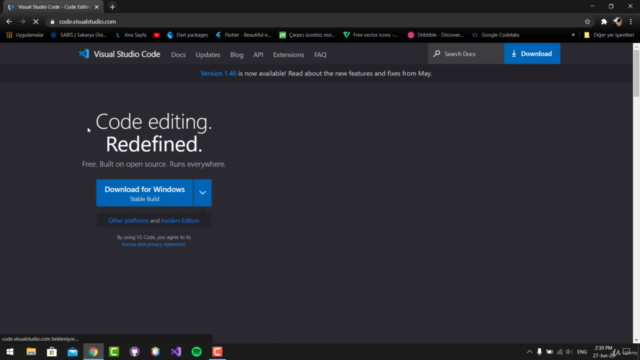Open the colorful cube app in the taskbar
640x360 pixels.
[x=155, y=351]
